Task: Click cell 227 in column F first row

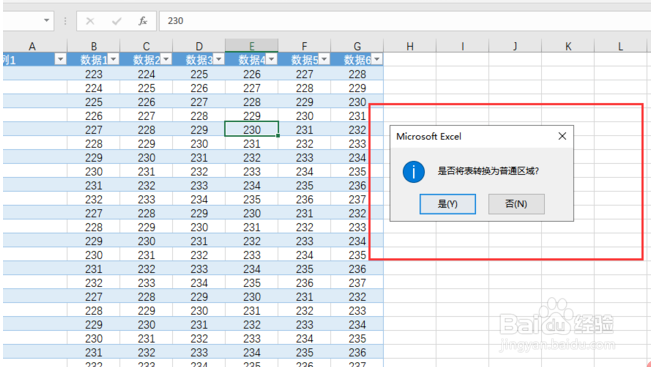Action: coord(304,74)
